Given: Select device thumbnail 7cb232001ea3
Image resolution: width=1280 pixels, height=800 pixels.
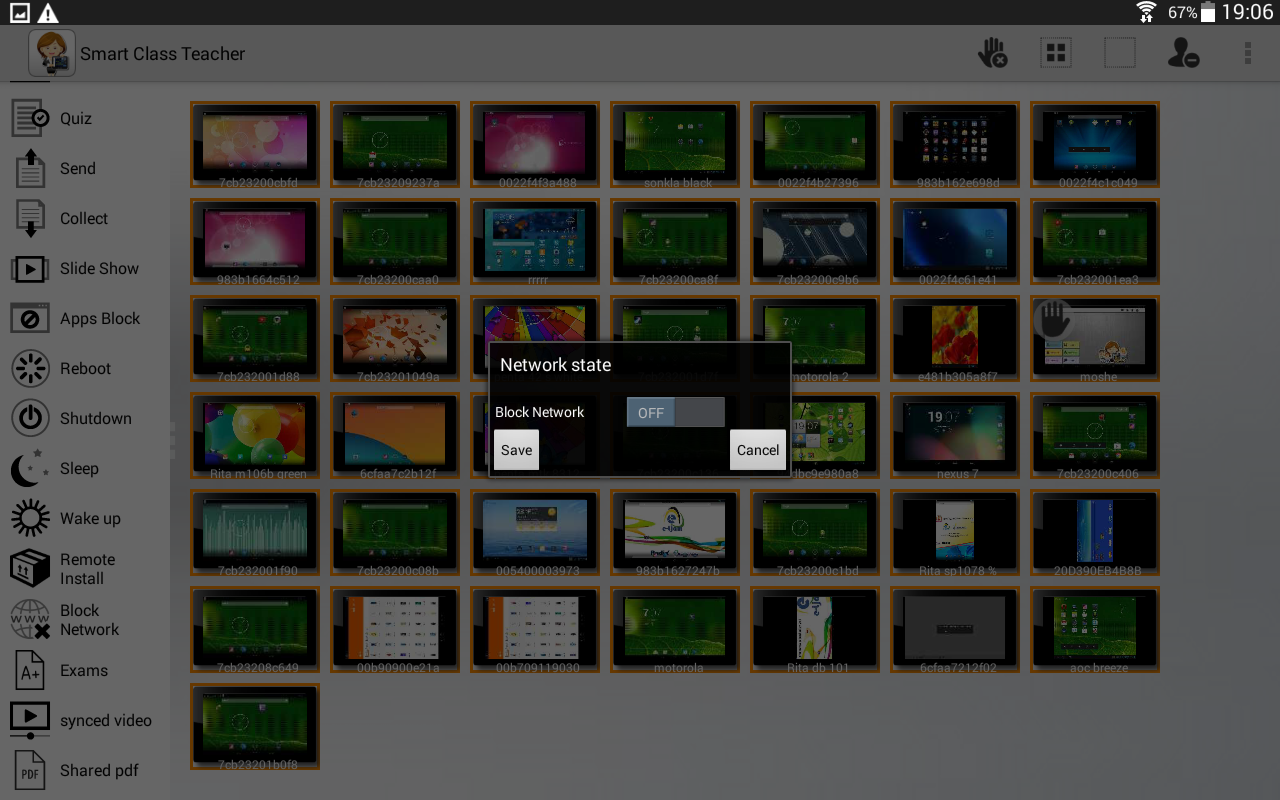Looking at the screenshot, I should (x=1095, y=241).
